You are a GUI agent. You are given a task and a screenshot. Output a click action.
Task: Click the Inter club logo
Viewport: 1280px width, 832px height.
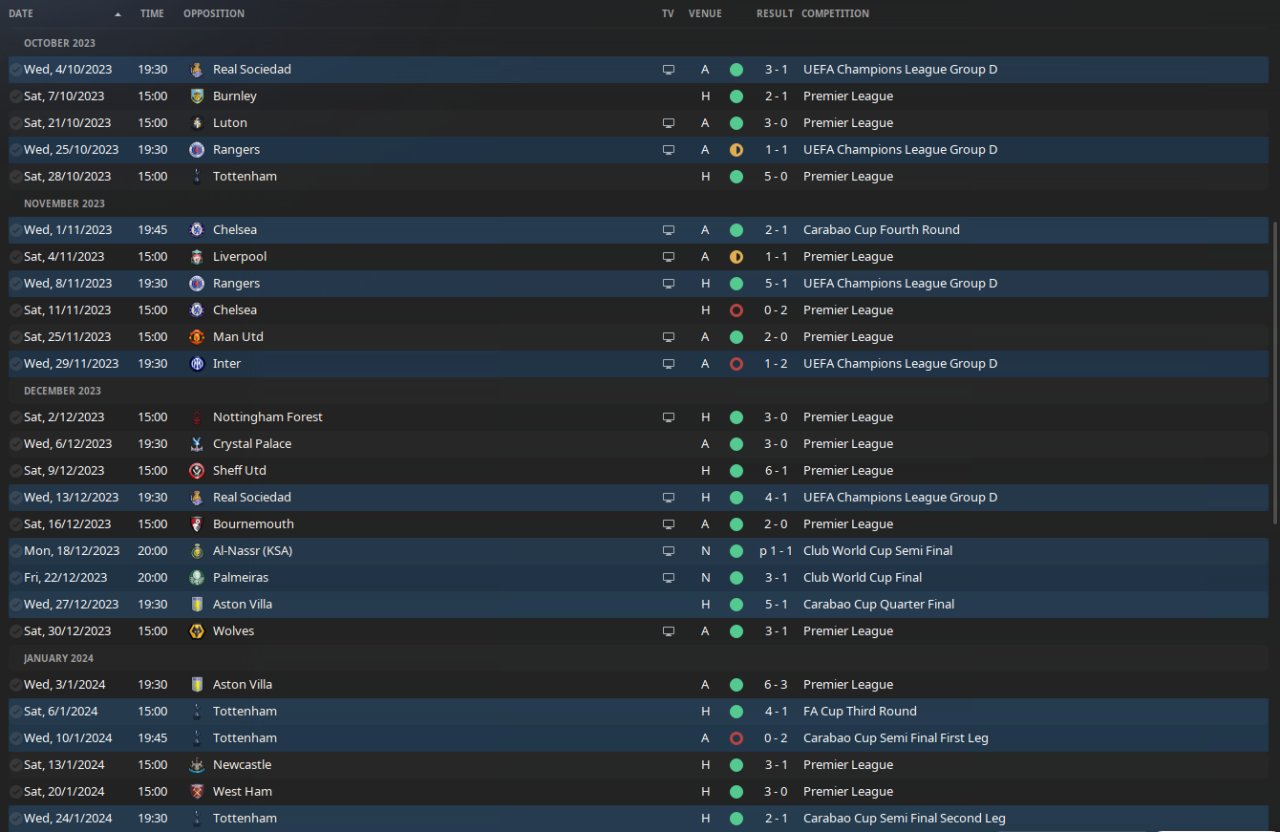[x=197, y=364]
